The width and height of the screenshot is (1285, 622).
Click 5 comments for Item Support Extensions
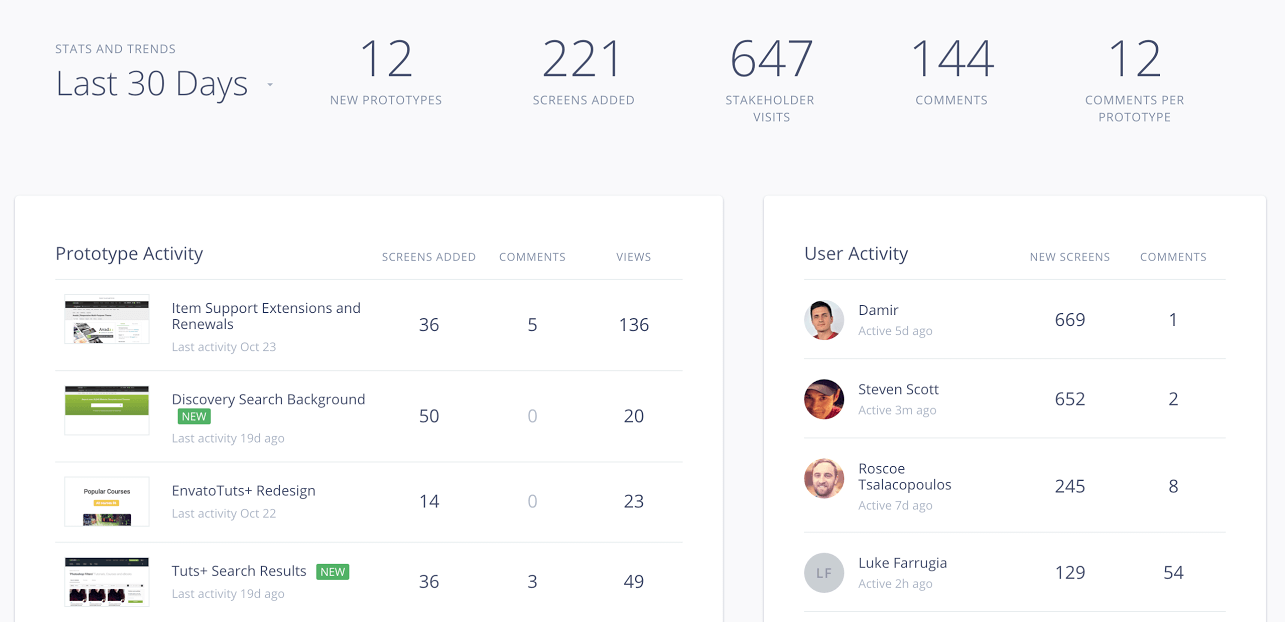tap(532, 325)
